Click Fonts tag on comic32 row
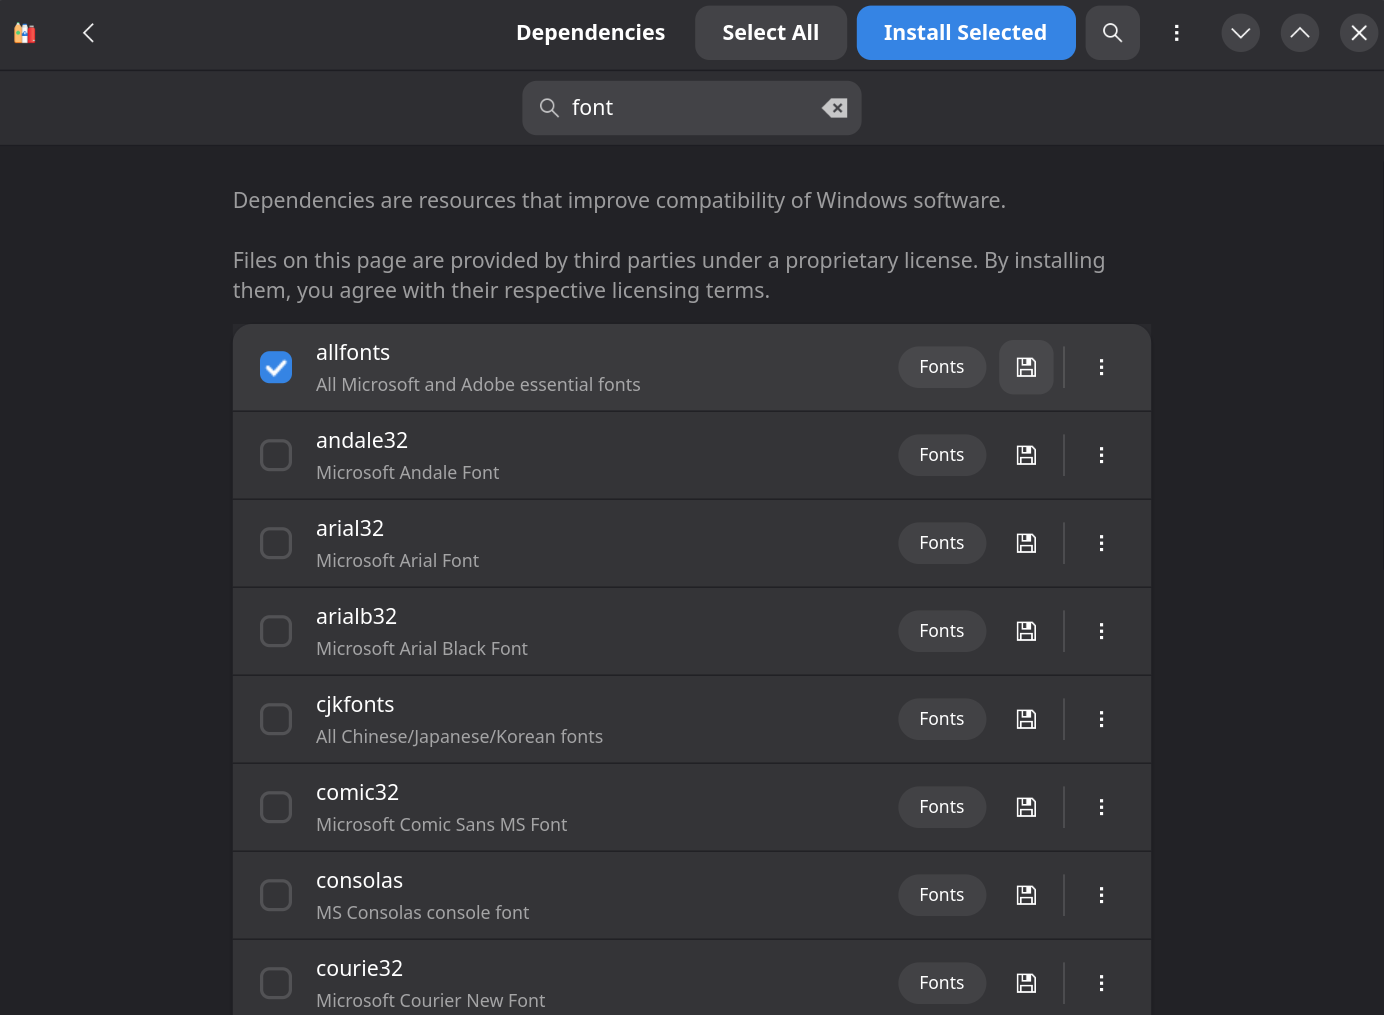This screenshot has width=1384, height=1015. 942,807
